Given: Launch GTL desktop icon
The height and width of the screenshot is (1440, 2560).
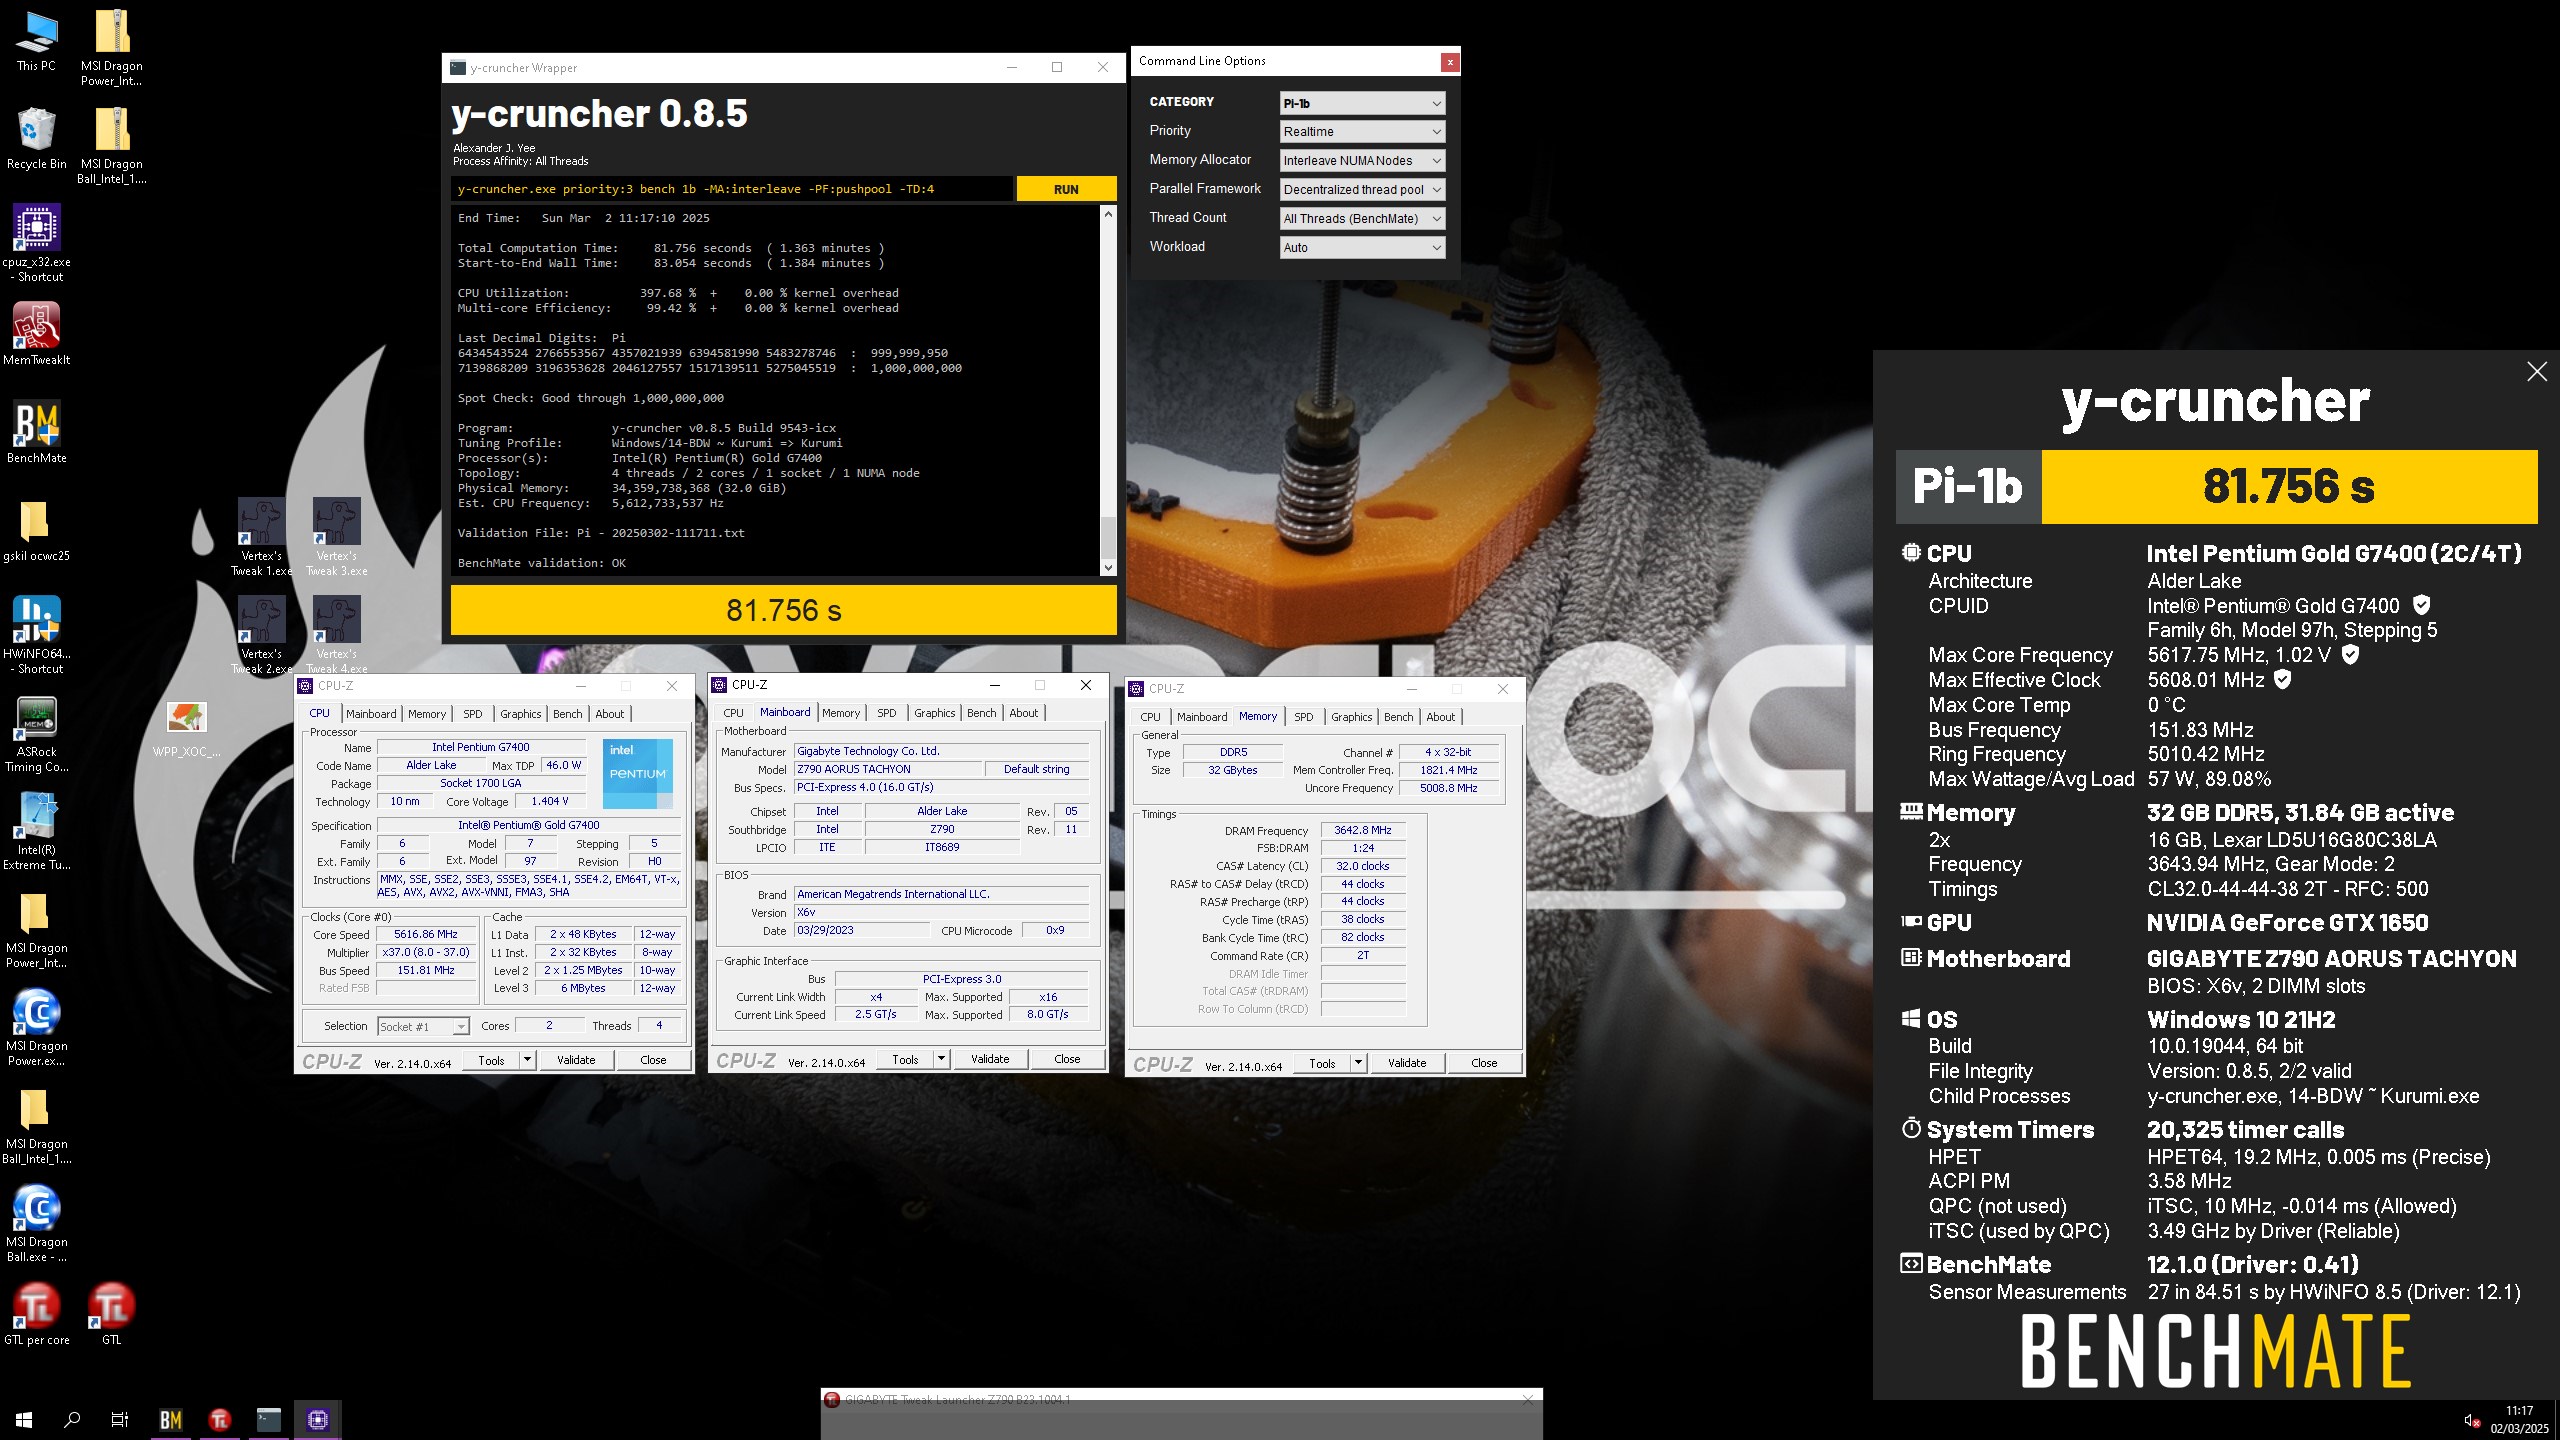Looking at the screenshot, I should (111, 1314).
